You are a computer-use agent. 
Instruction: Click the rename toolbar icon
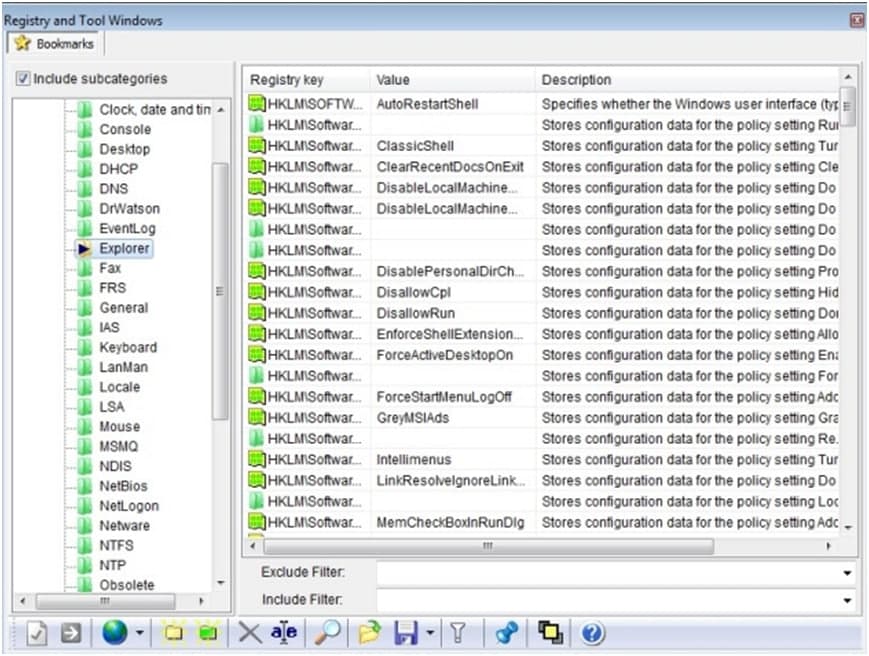pyautogui.click(x=283, y=632)
